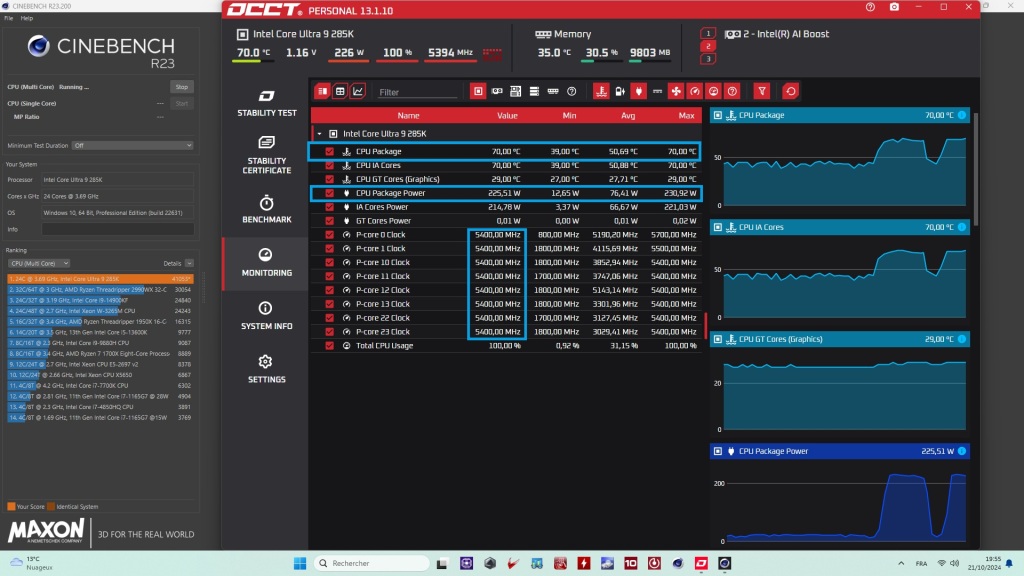The height and width of the screenshot is (576, 1024).
Task: Toggle the unknown-source question mark filter icon
Action: (x=571, y=91)
